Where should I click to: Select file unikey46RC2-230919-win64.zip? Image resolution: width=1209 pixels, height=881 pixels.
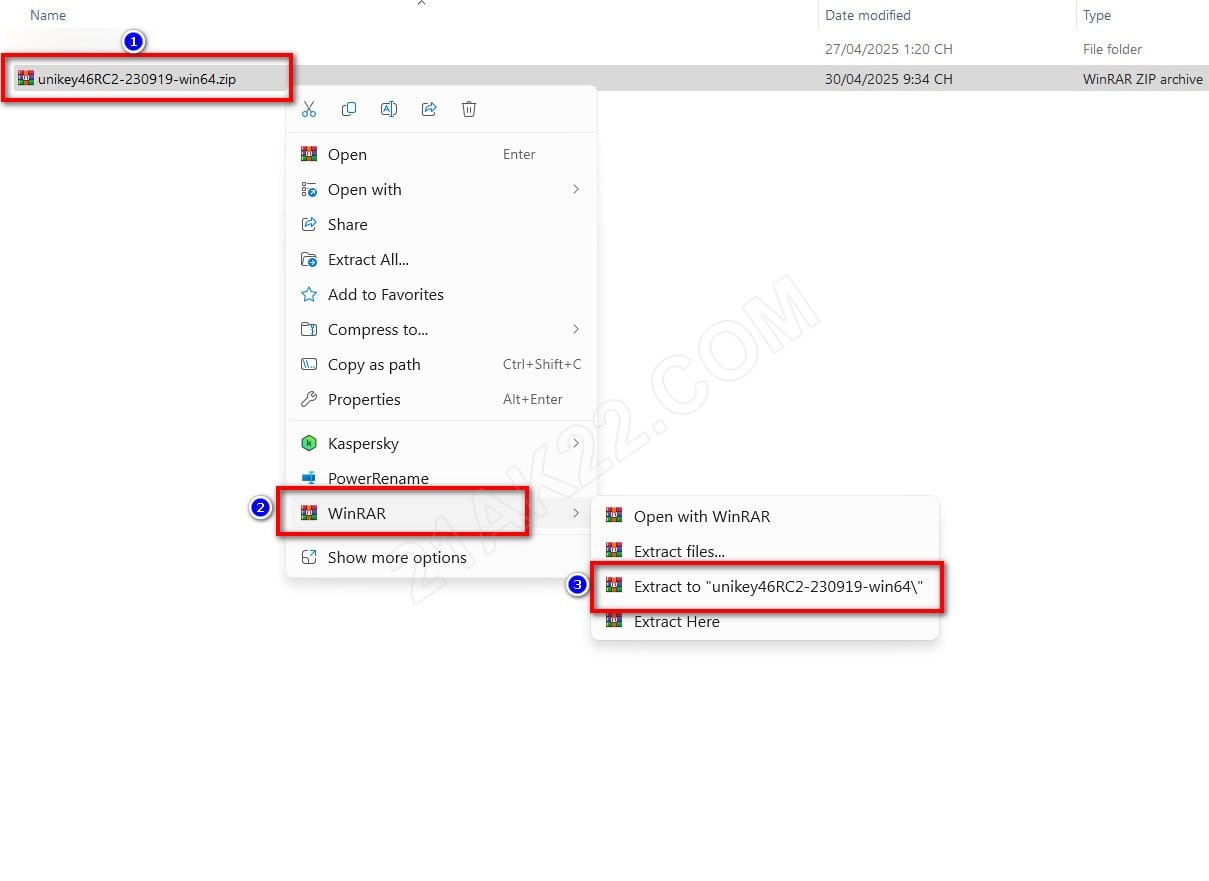137,78
